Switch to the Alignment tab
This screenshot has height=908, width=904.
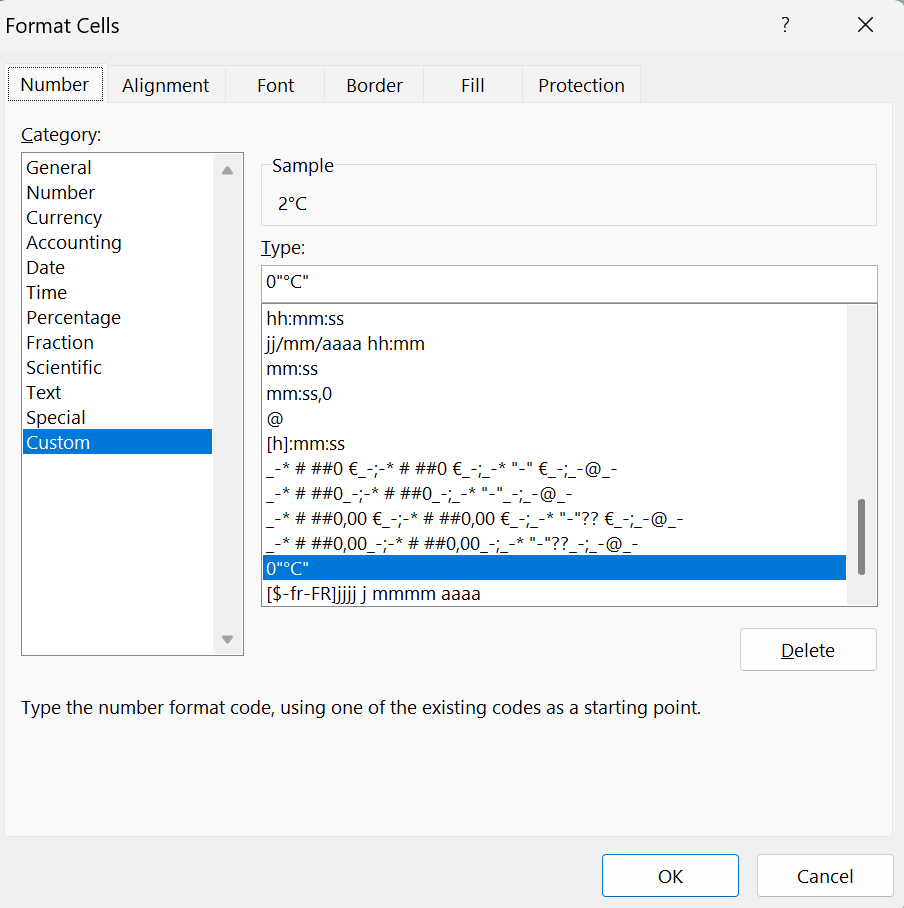pyautogui.click(x=165, y=85)
